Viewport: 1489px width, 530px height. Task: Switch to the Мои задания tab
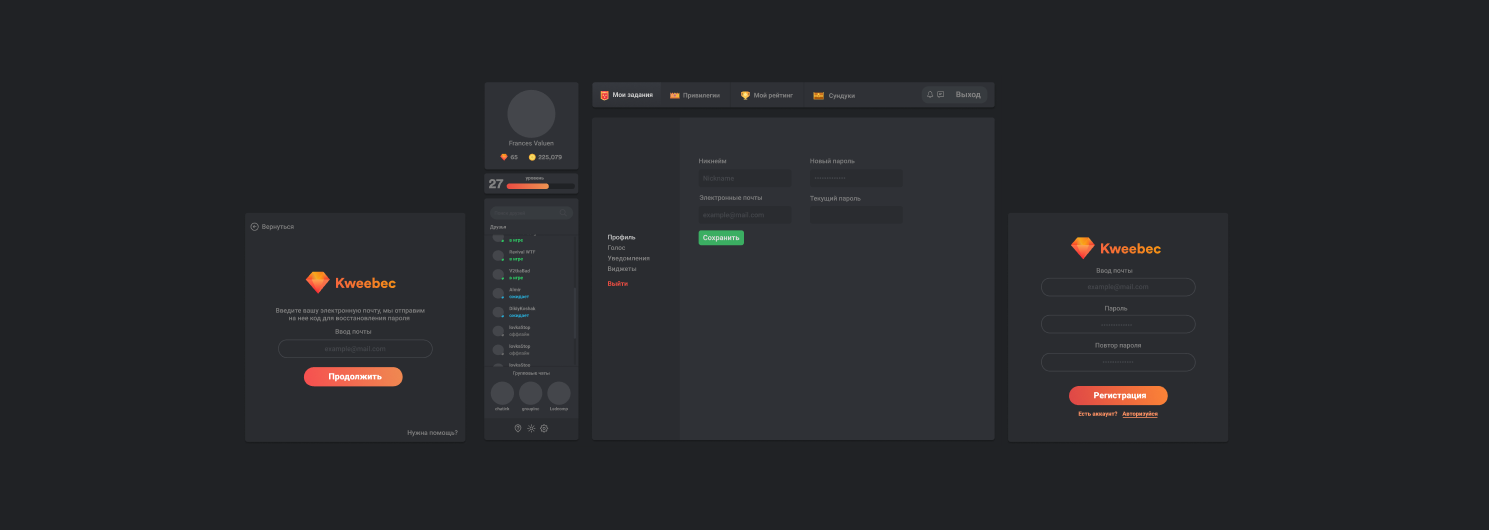point(627,95)
